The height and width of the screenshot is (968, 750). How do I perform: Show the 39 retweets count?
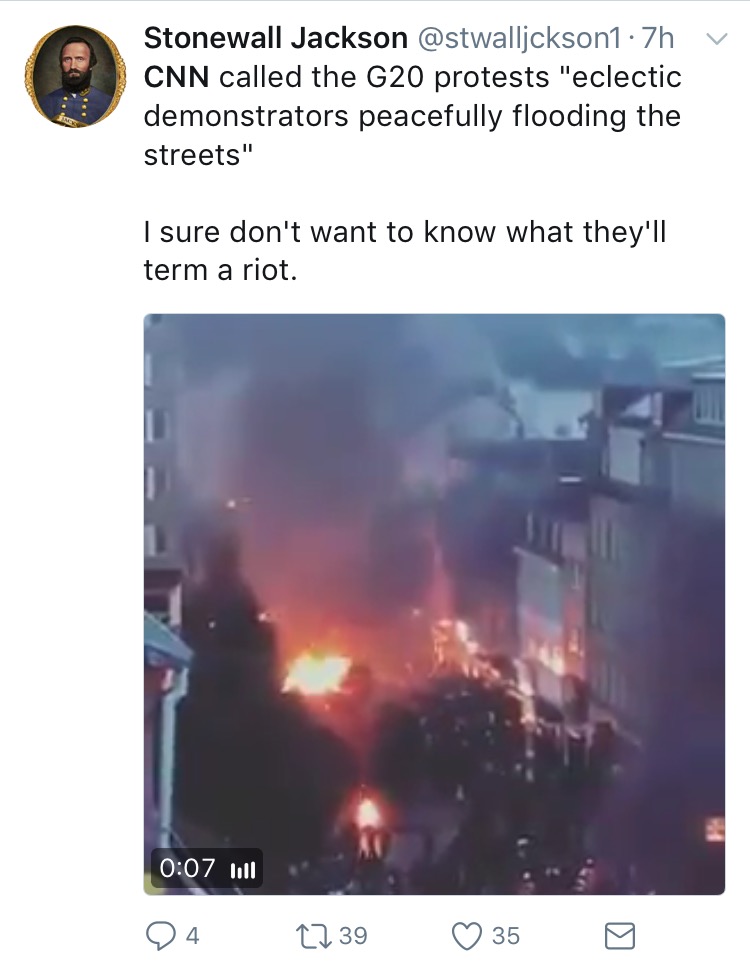353,936
